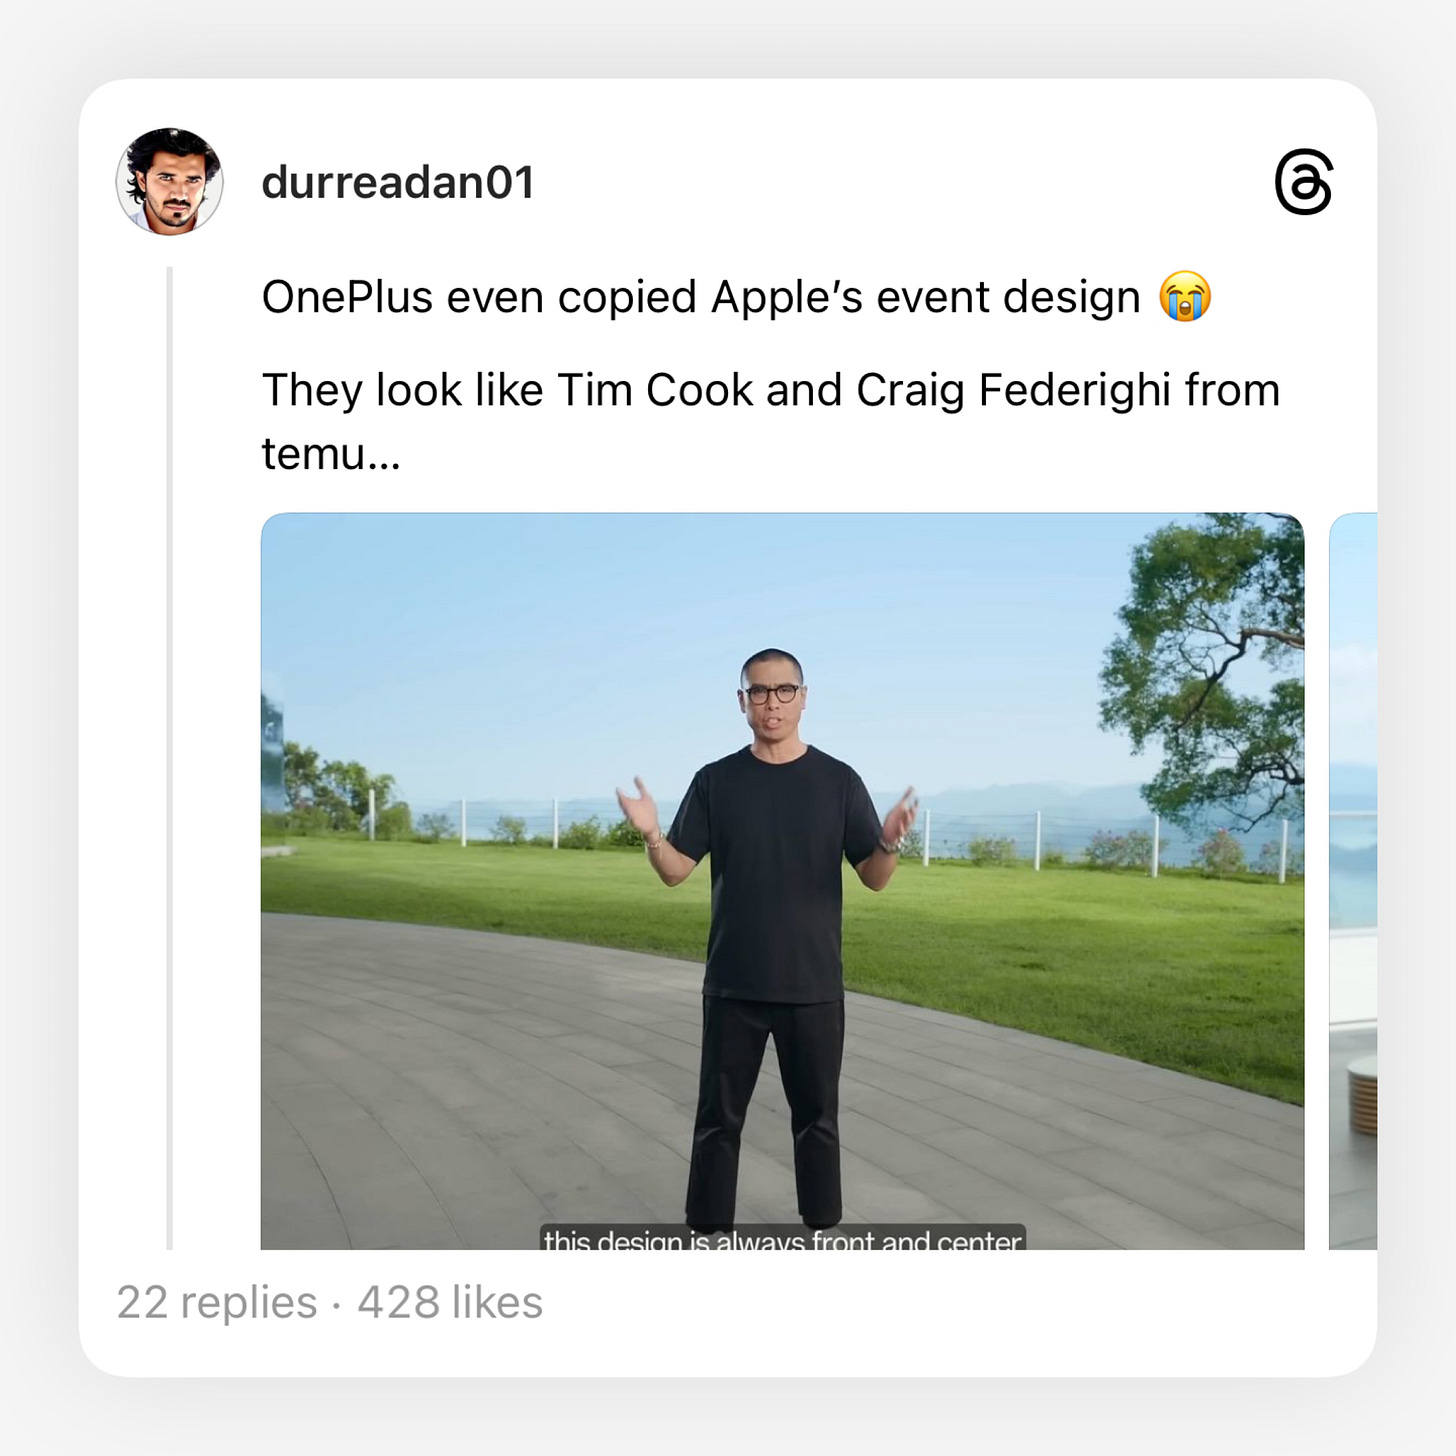Viewport: 1456px width, 1456px height.
Task: Click the presenter's black t-shirt
Action: click(x=775, y=870)
